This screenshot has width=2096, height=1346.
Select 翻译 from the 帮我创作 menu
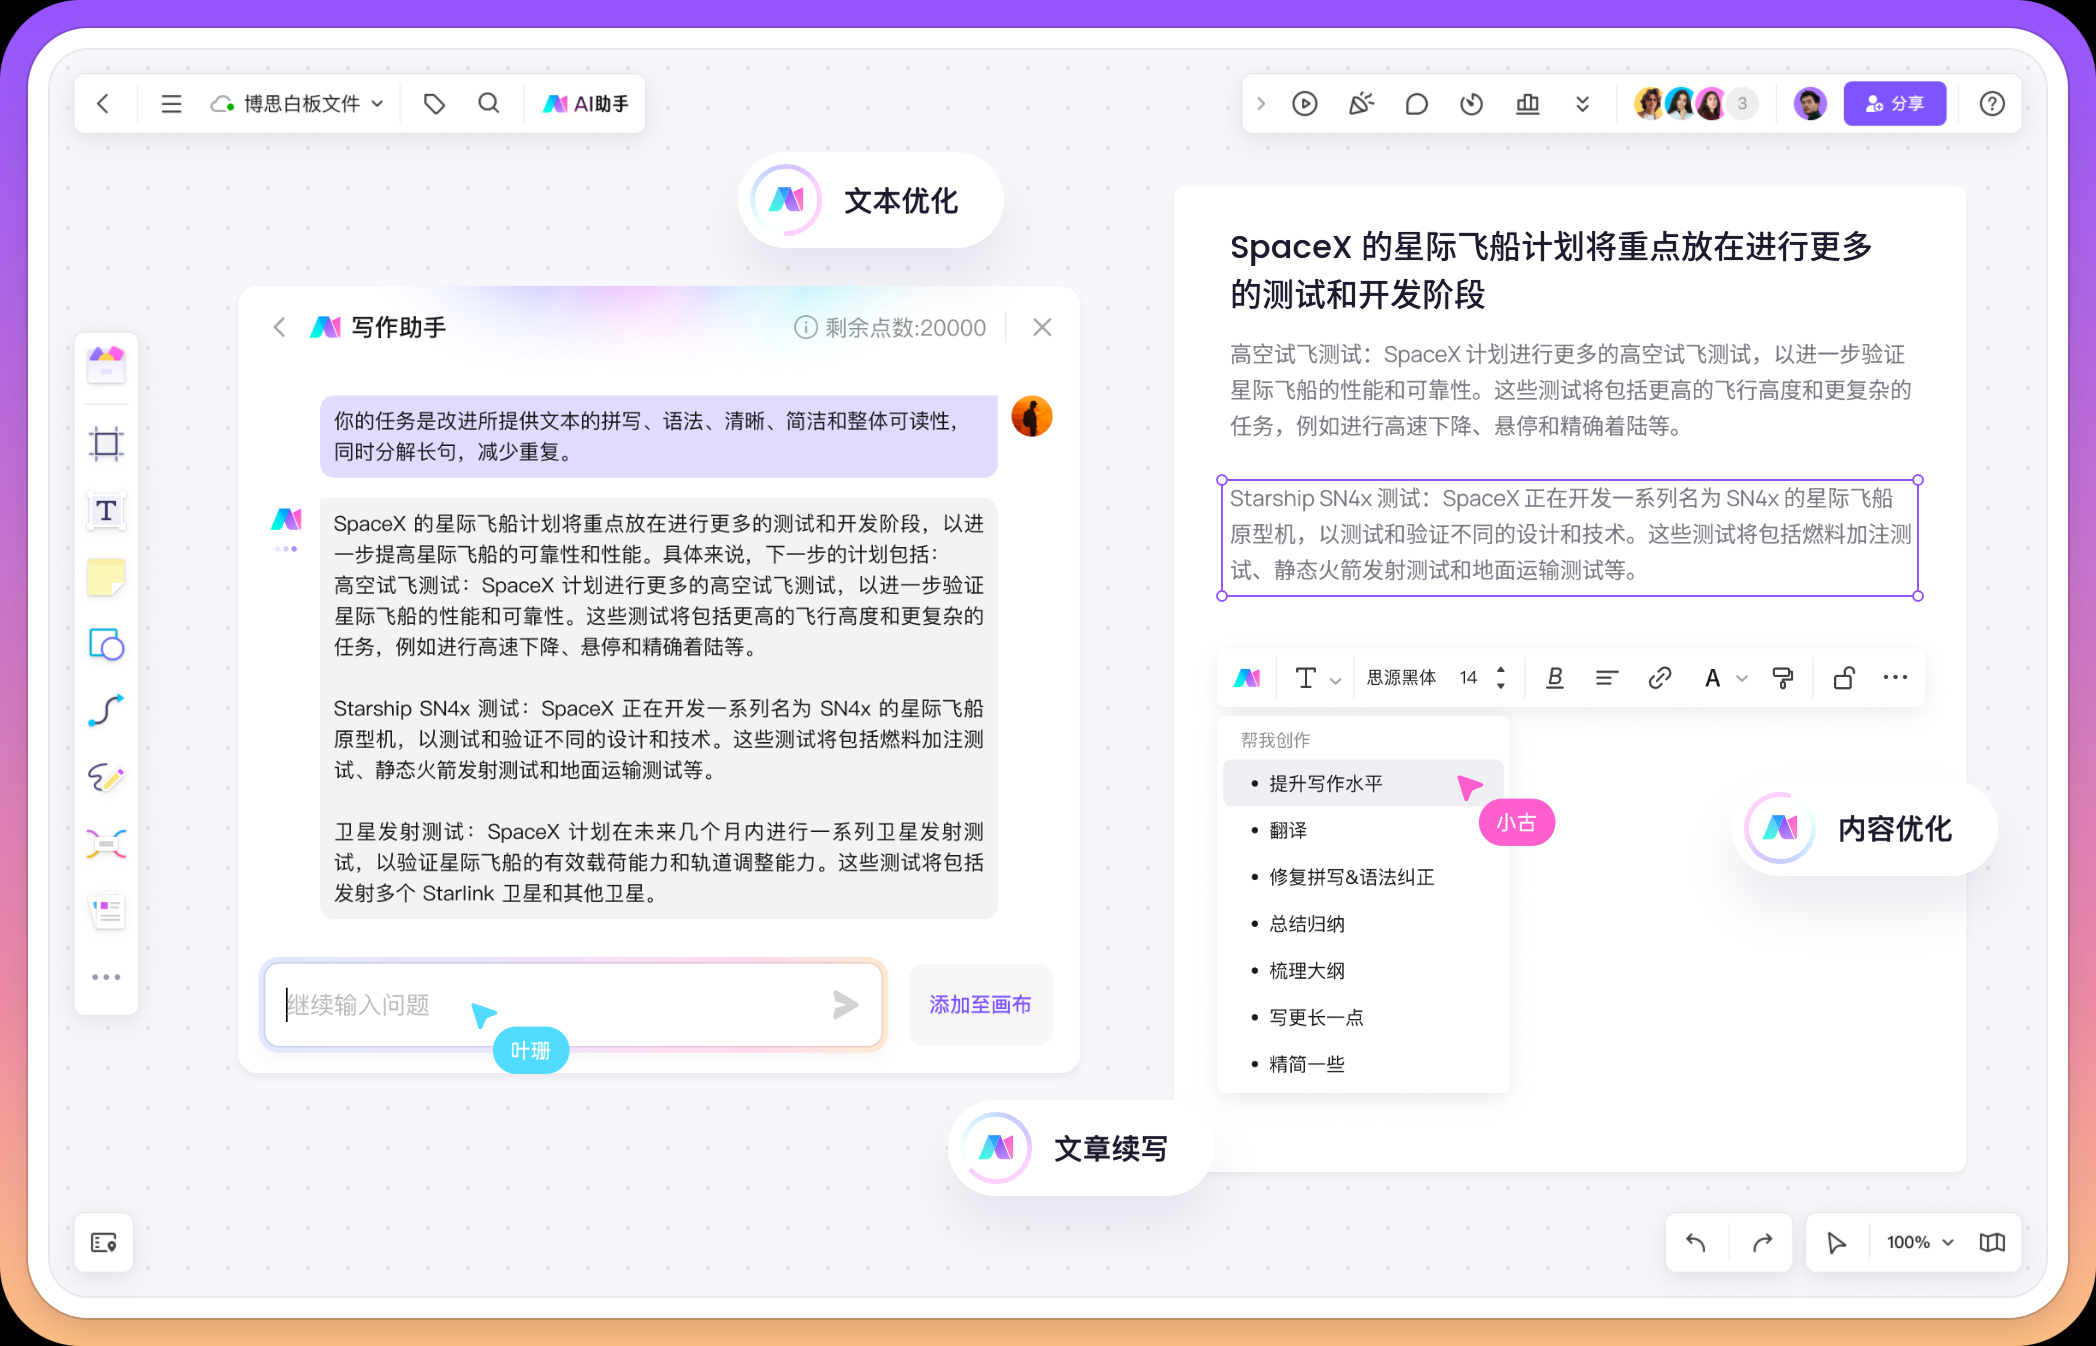(1290, 830)
